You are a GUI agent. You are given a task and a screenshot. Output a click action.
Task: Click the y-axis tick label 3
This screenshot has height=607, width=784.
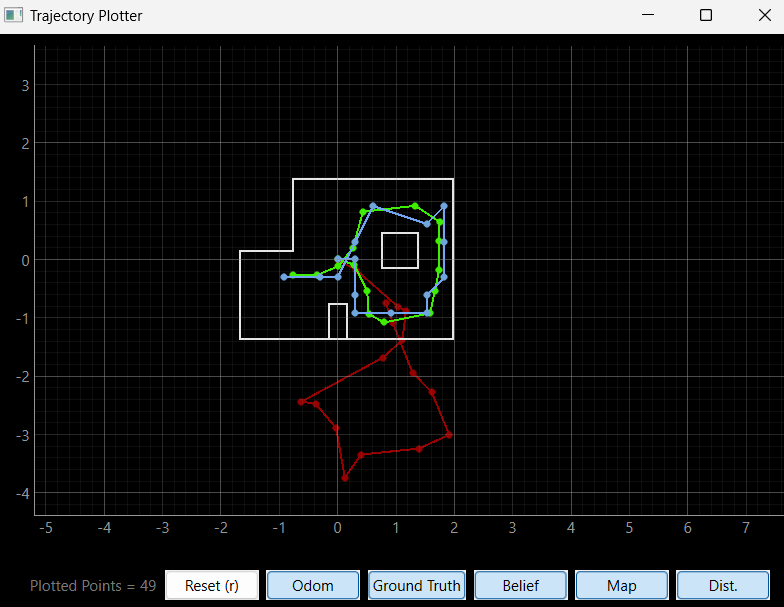point(27,85)
